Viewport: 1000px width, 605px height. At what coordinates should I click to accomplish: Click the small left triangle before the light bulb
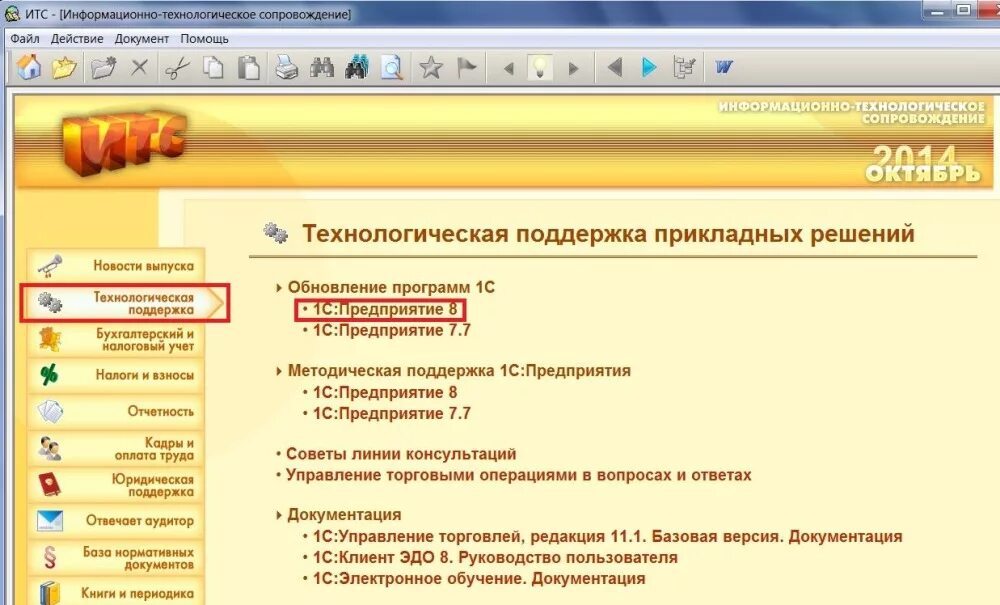point(508,68)
